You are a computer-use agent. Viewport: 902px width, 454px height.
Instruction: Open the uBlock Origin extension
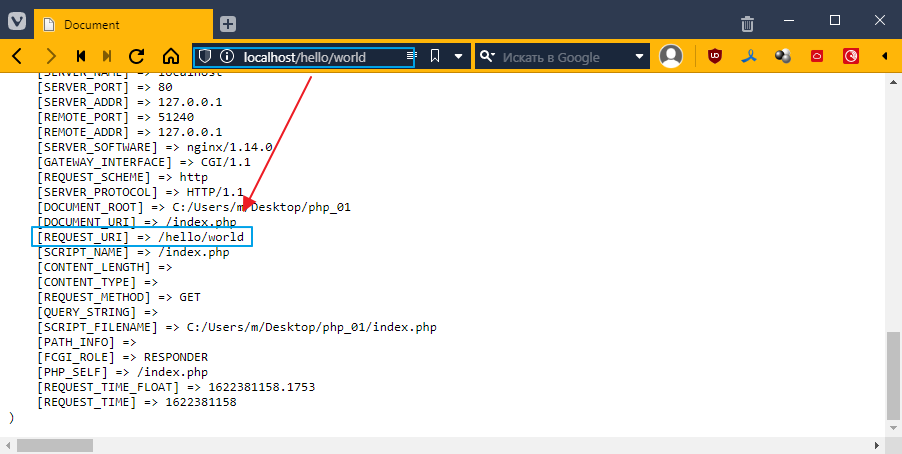pyautogui.click(x=715, y=56)
